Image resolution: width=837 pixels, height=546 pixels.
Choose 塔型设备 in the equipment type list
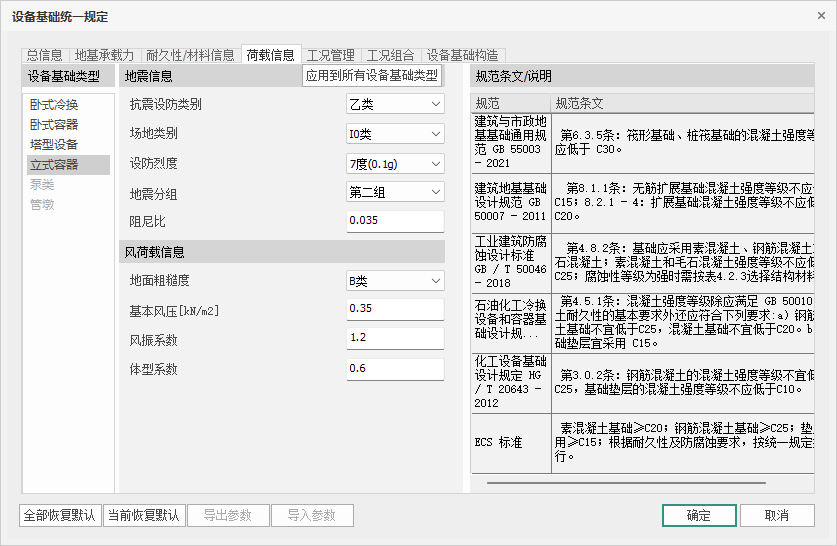pos(54,145)
